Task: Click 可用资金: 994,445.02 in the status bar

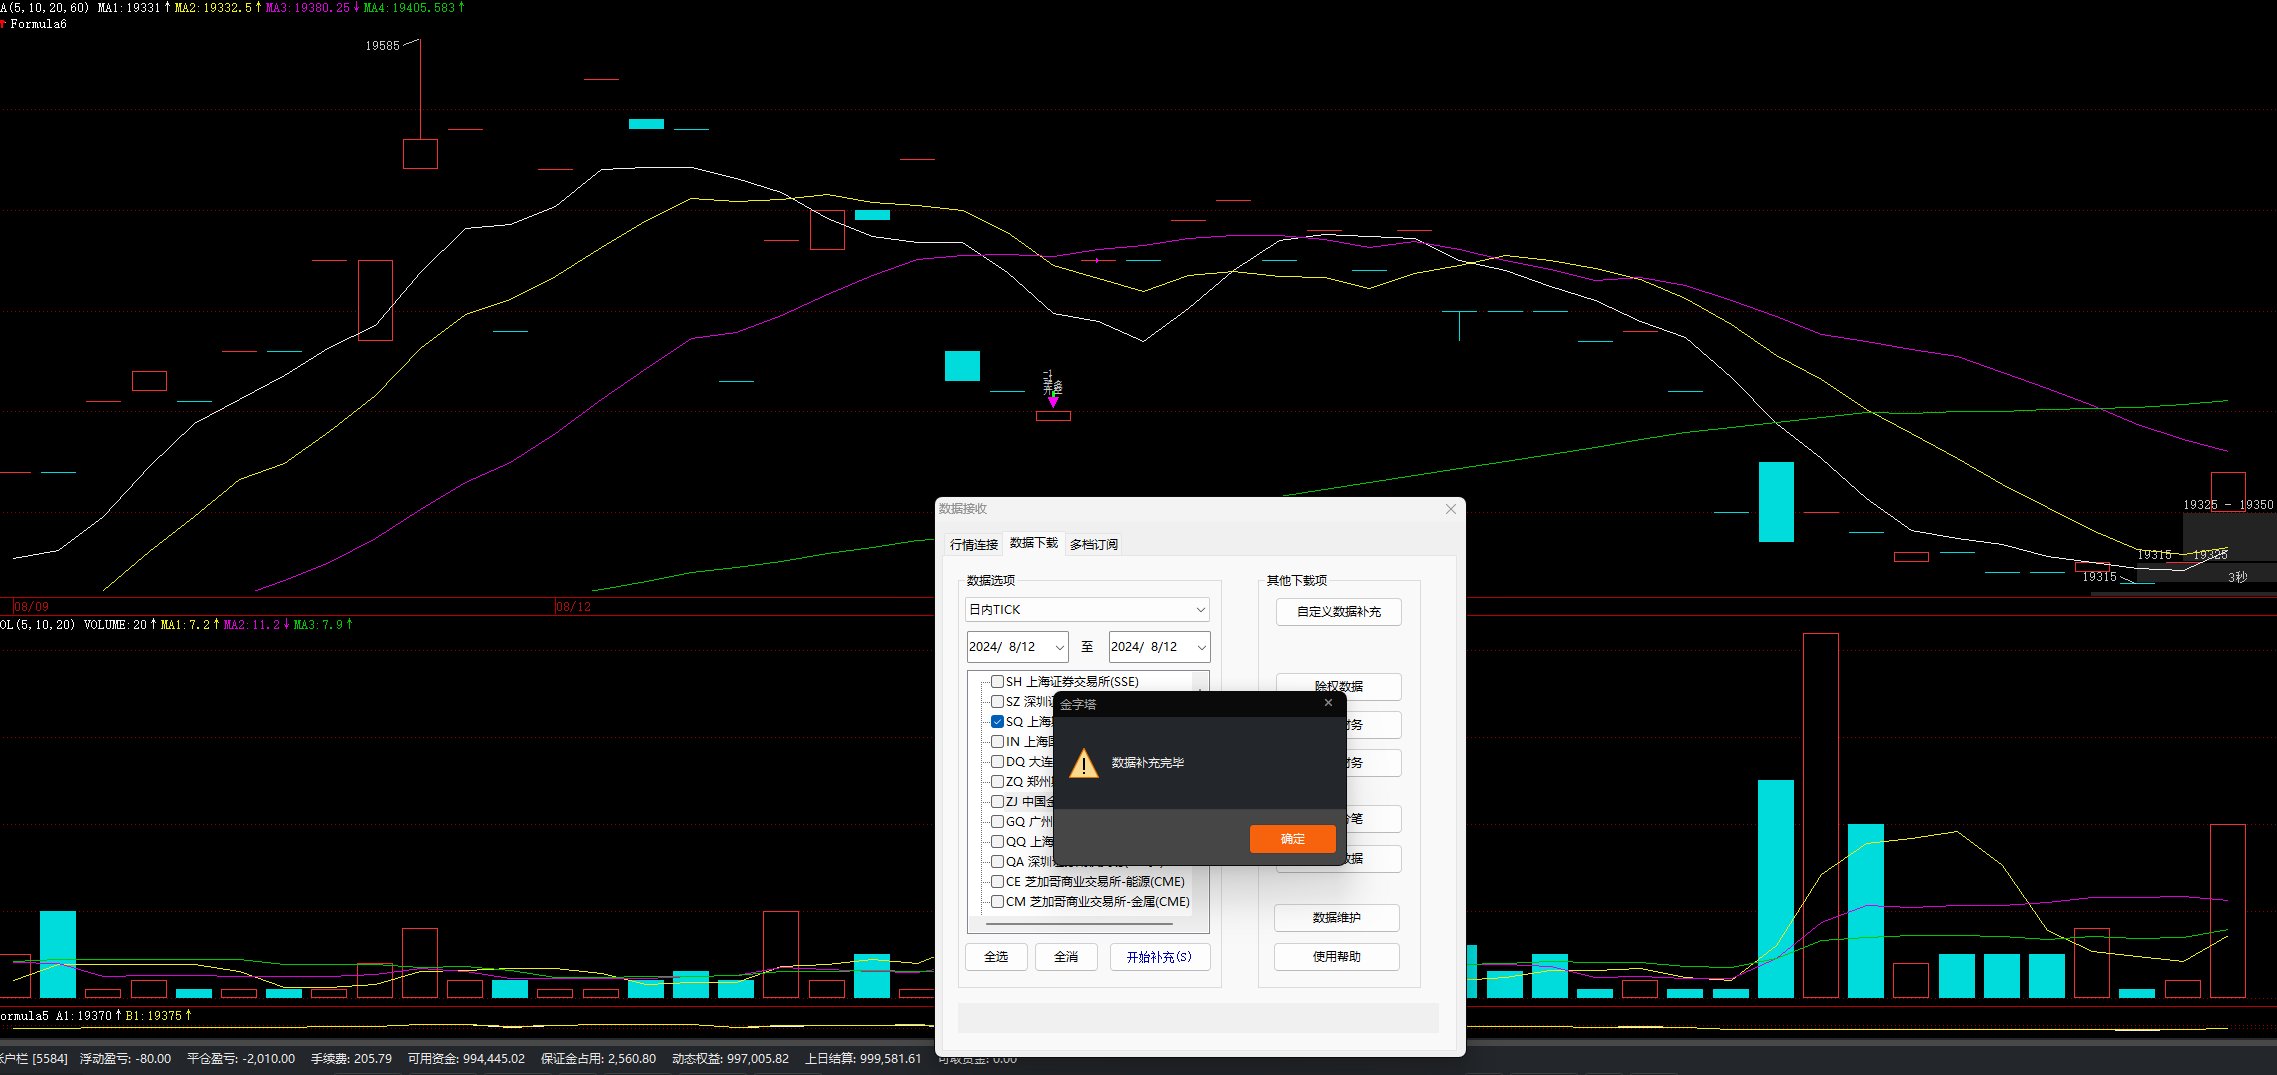Action: click(x=466, y=1059)
